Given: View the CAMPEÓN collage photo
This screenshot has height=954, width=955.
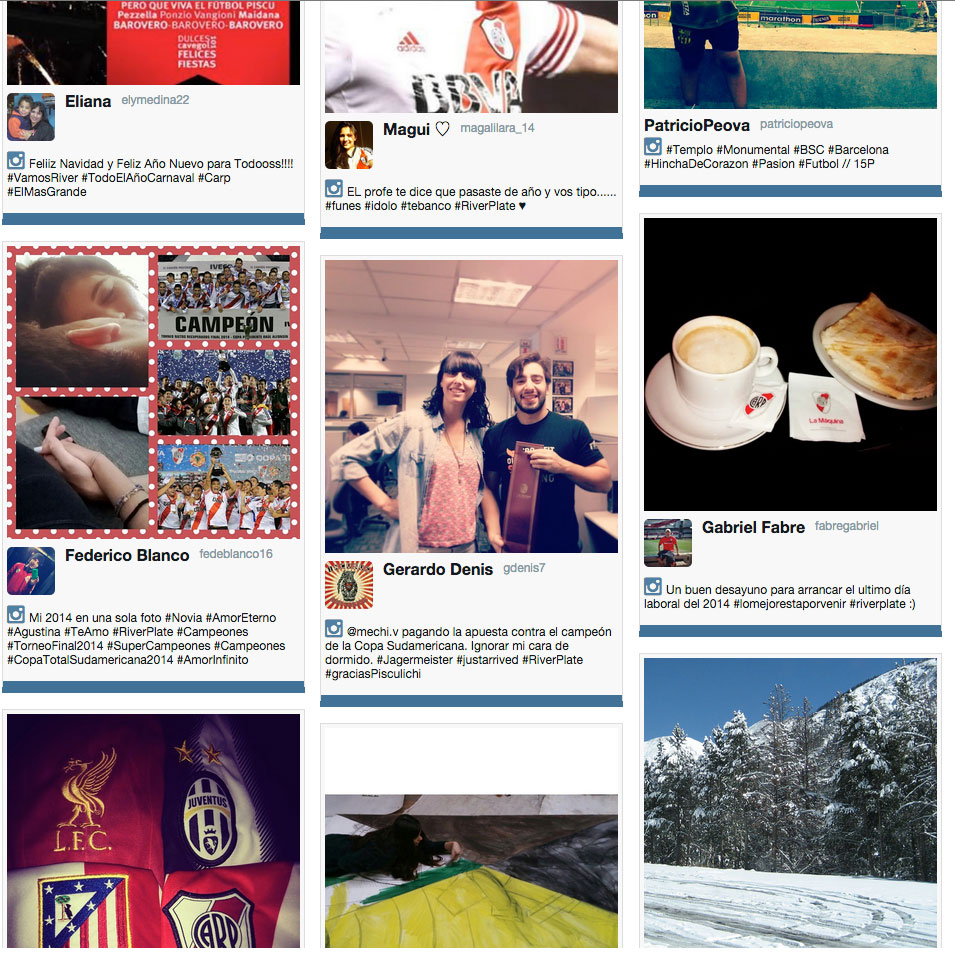Looking at the screenshot, I should coord(153,392).
